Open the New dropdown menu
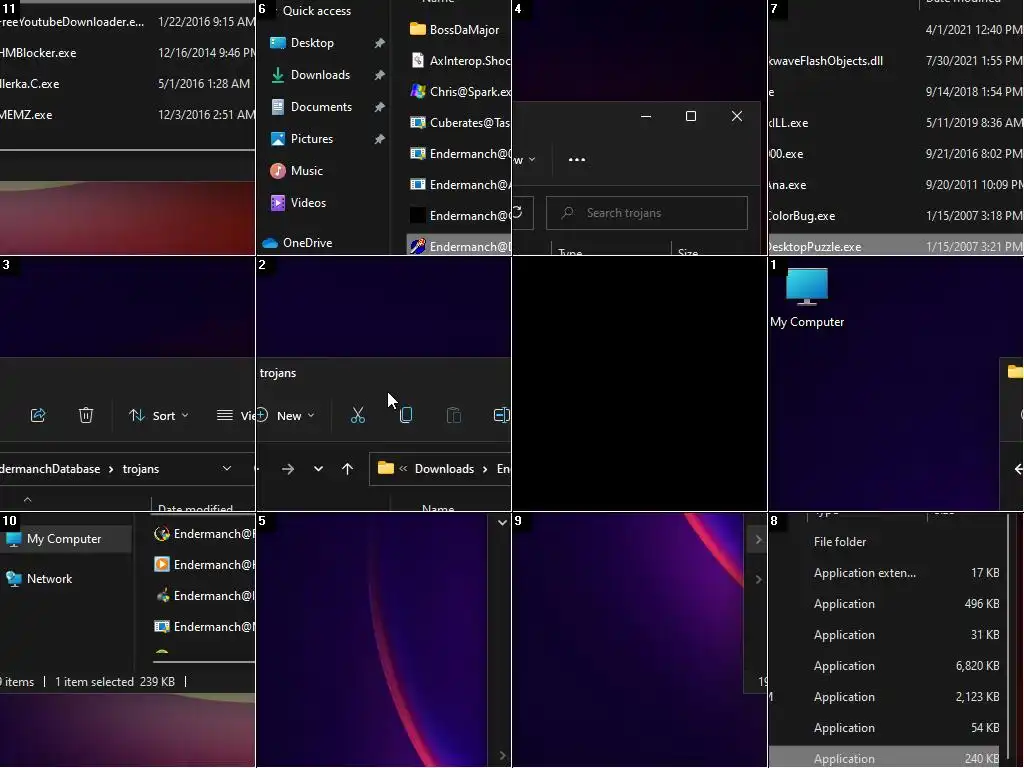The image size is (1024, 768). 285,415
